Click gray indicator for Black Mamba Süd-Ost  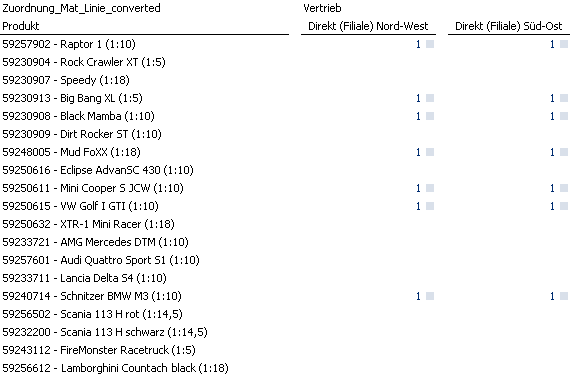[564, 116]
